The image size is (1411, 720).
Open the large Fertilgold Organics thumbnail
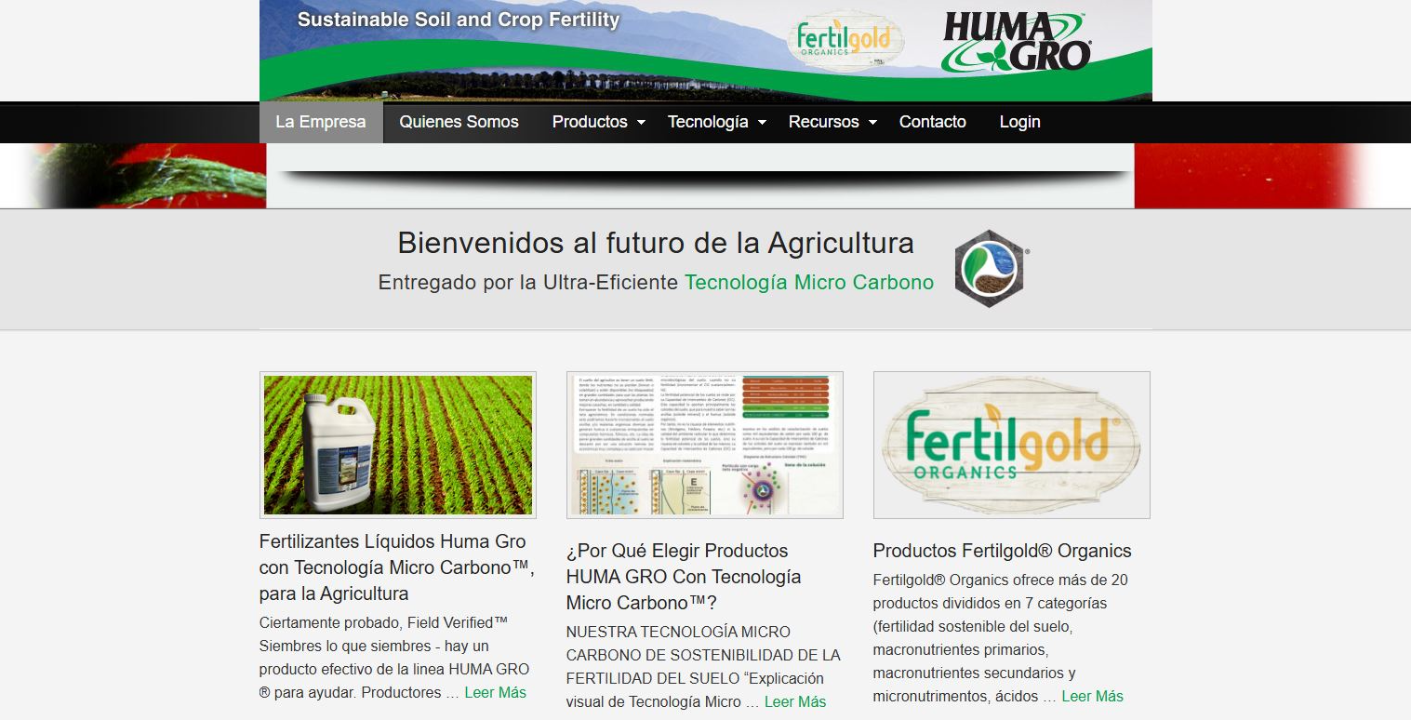click(x=1011, y=445)
